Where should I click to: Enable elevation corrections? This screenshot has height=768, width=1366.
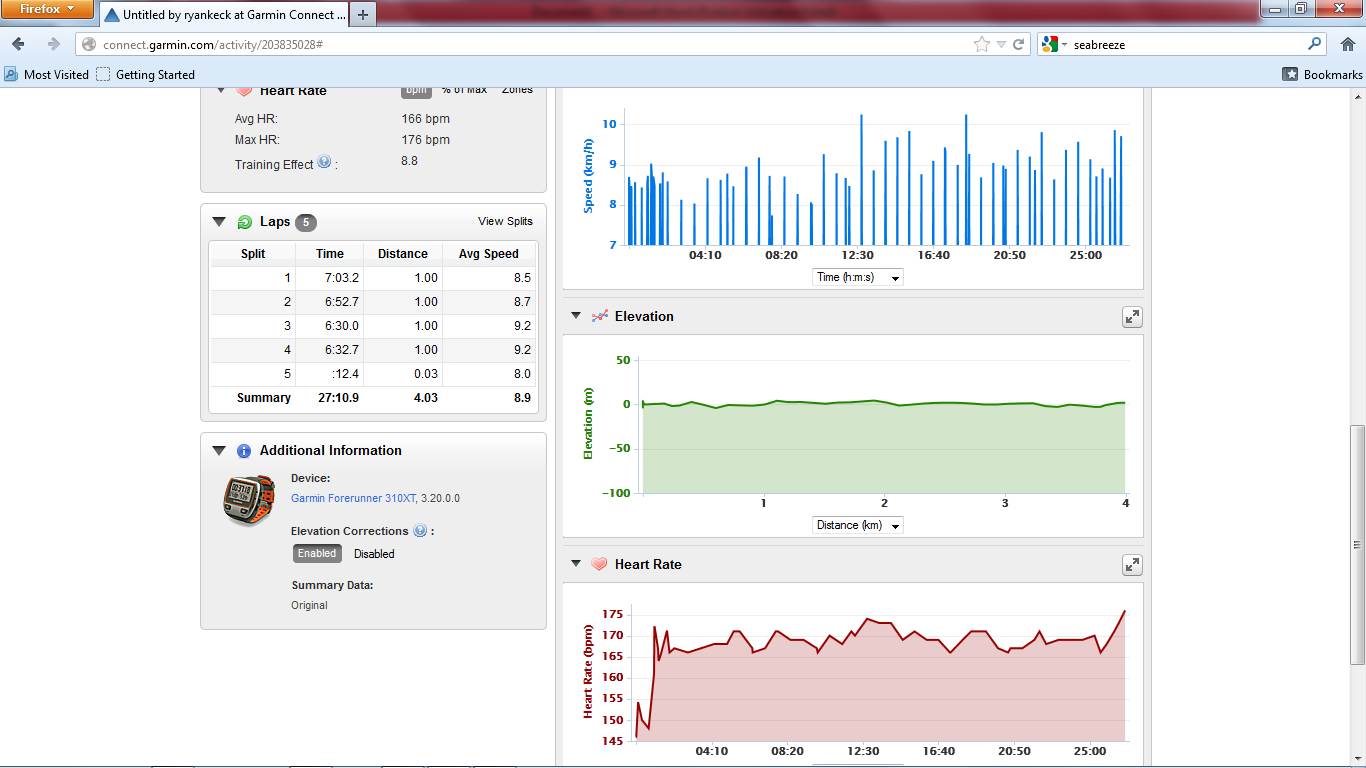point(317,554)
